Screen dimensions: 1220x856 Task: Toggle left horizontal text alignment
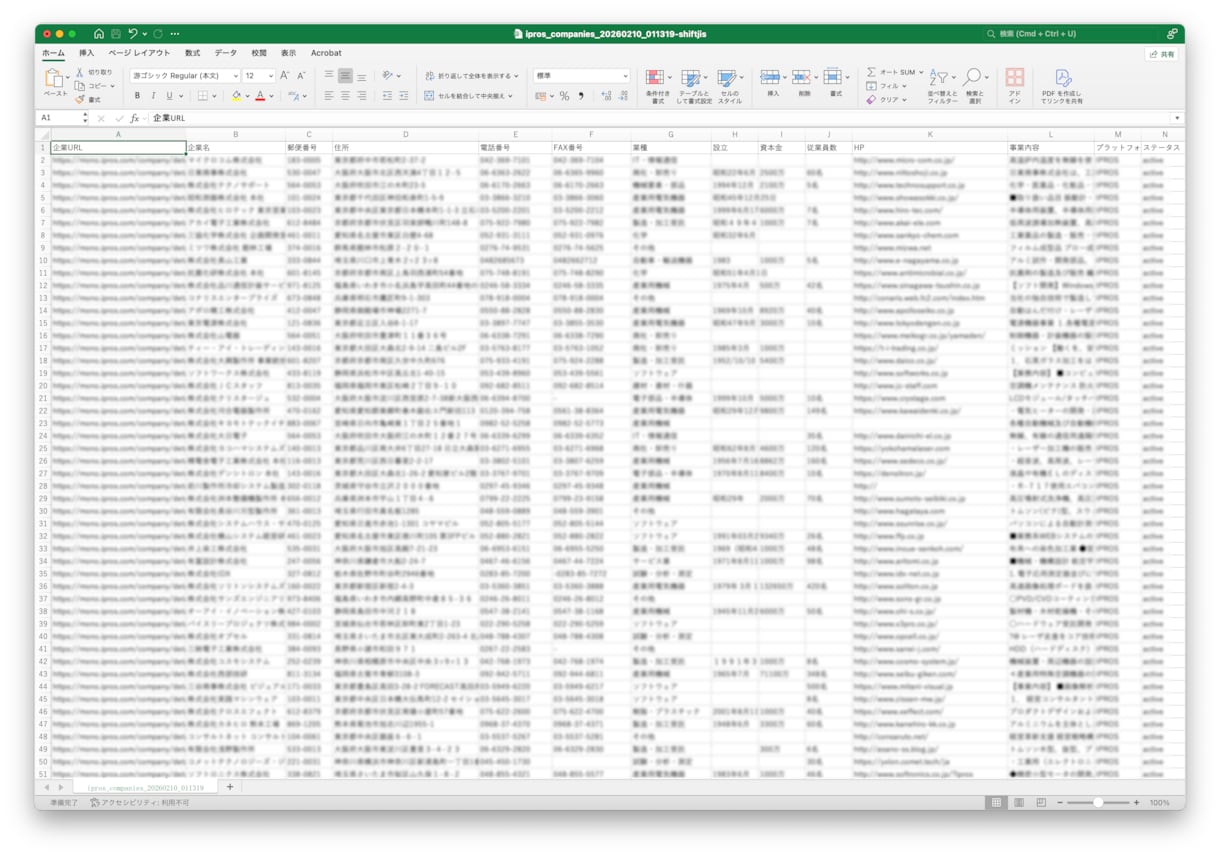pyautogui.click(x=328, y=96)
